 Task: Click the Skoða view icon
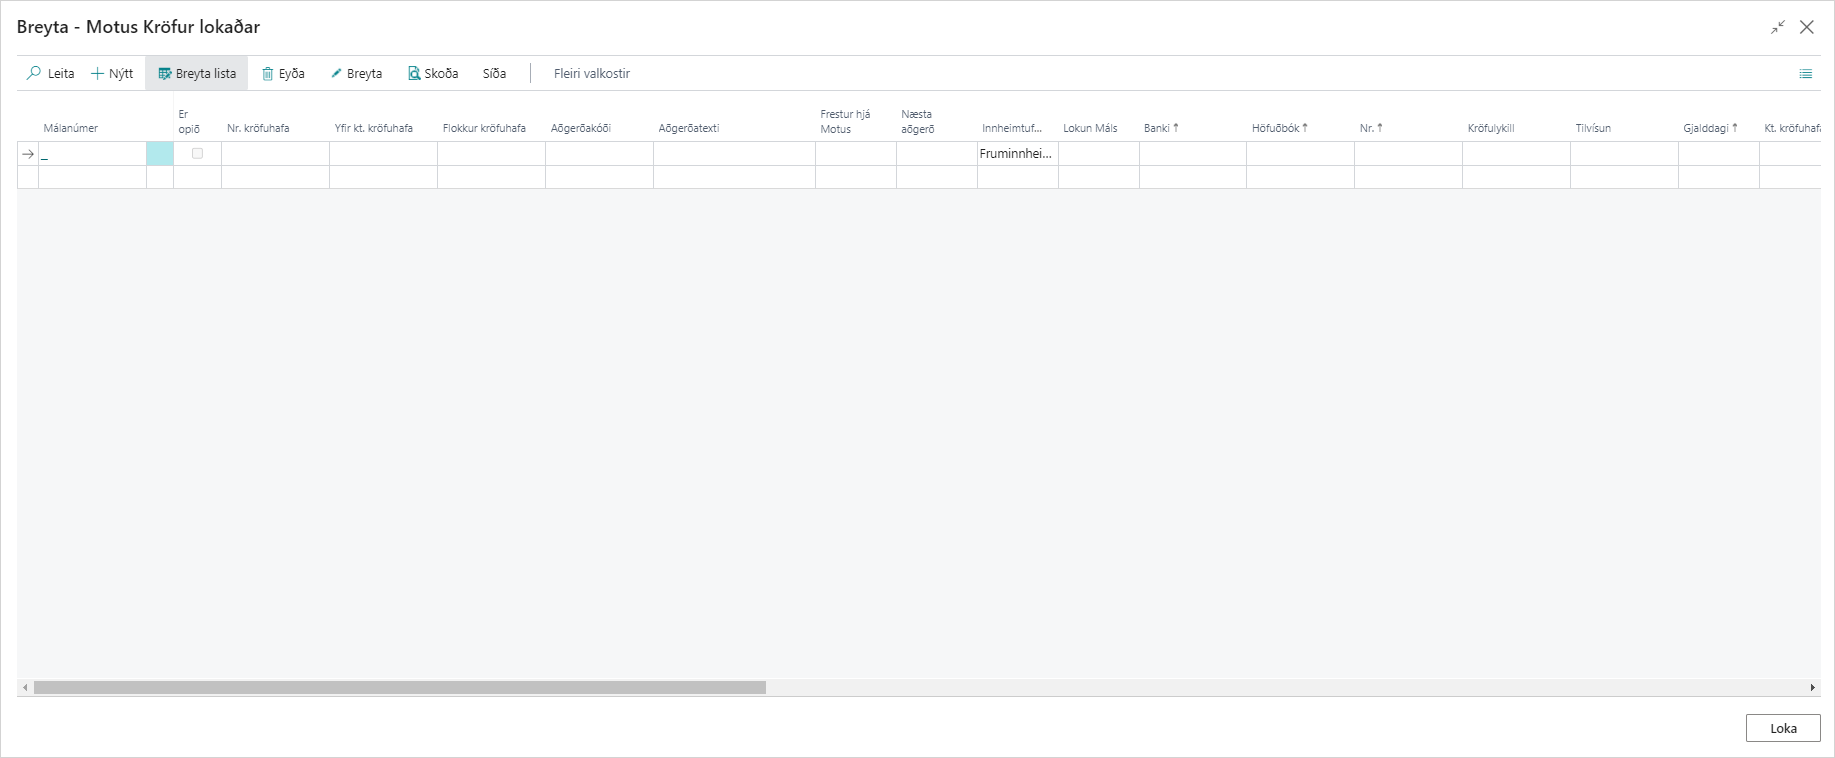coord(414,74)
